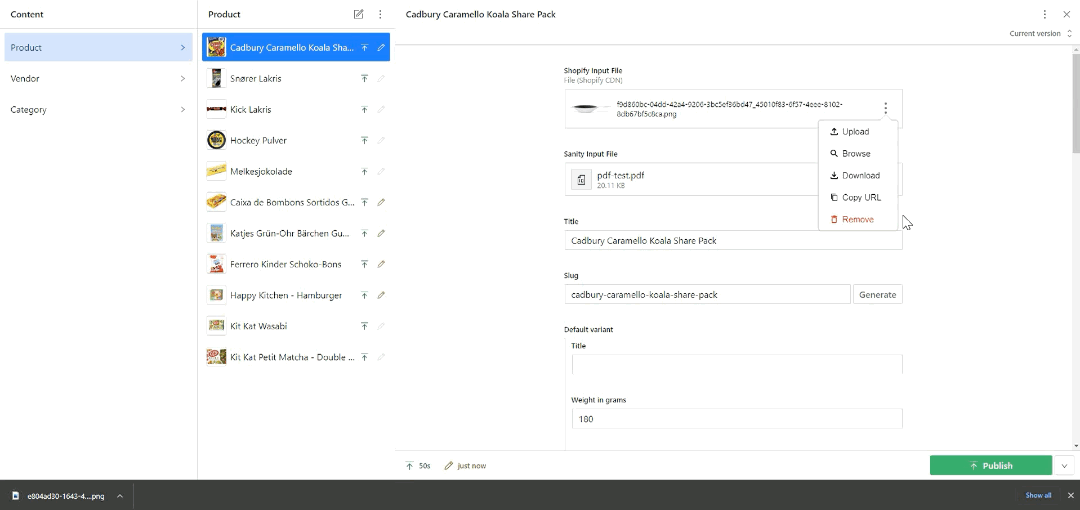Open the document options three-dot menu
This screenshot has width=1080, height=510.
pos(1044,14)
